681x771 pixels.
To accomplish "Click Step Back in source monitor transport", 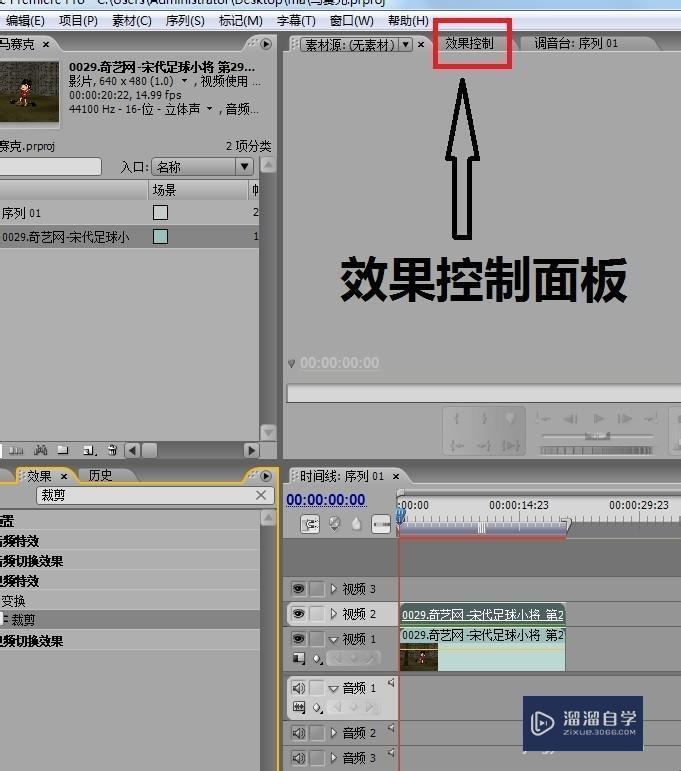I will coord(570,419).
